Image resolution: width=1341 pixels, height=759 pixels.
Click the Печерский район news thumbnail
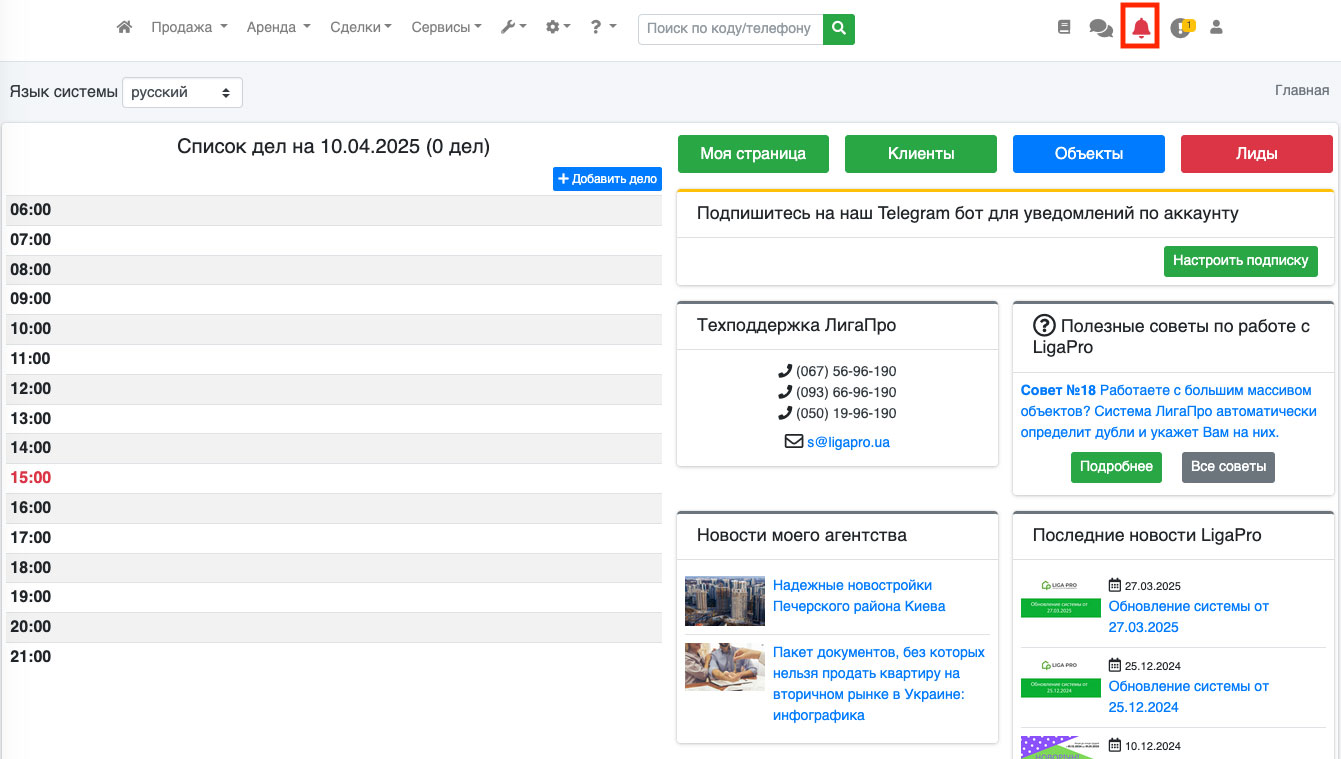725,601
